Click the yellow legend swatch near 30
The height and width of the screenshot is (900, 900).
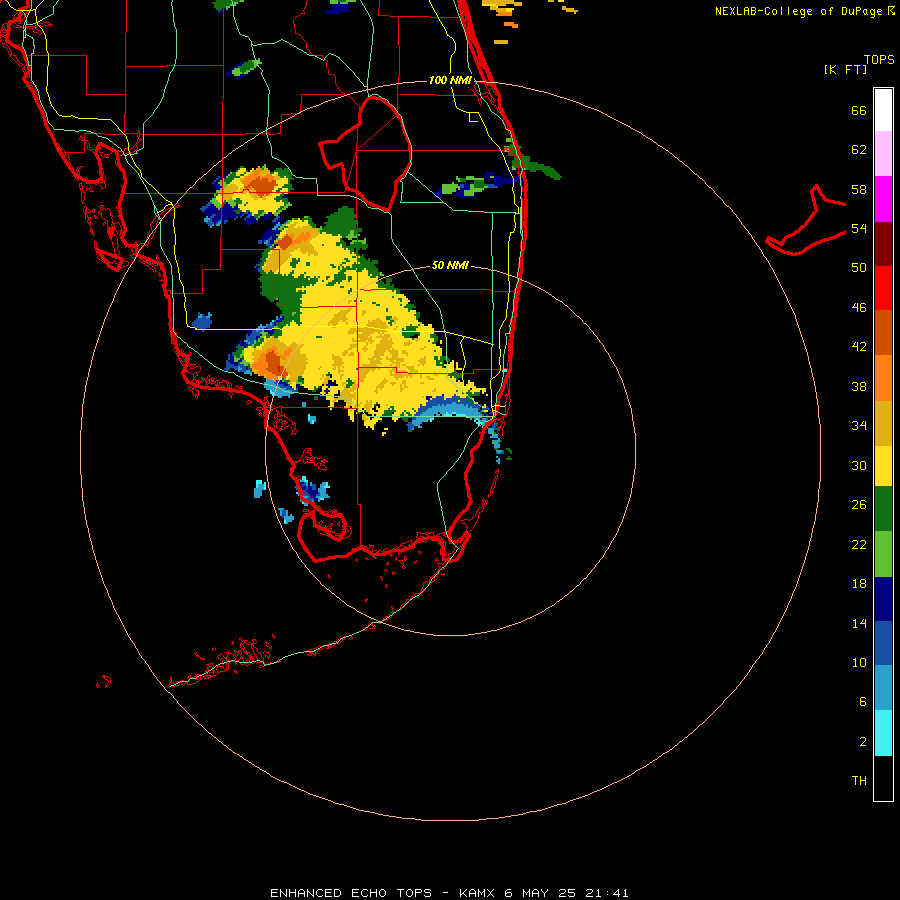coord(883,466)
